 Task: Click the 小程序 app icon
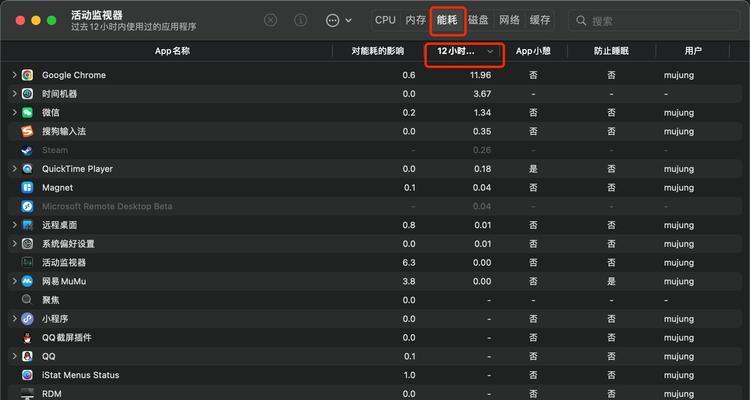click(27, 319)
